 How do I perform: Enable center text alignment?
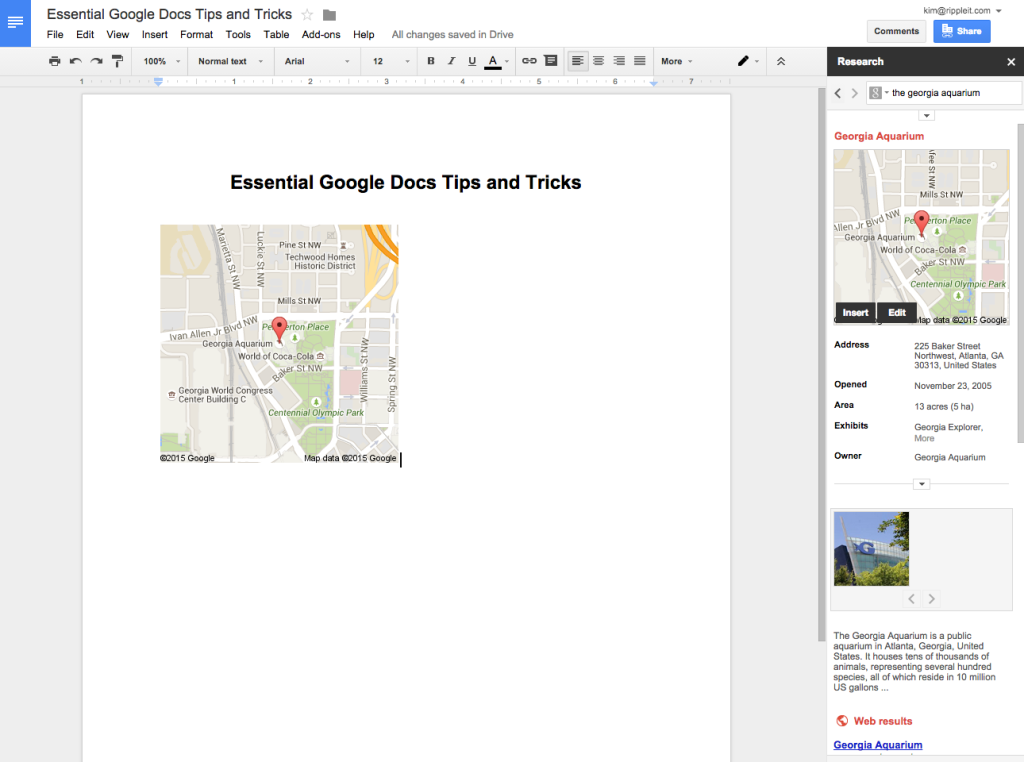tap(598, 61)
